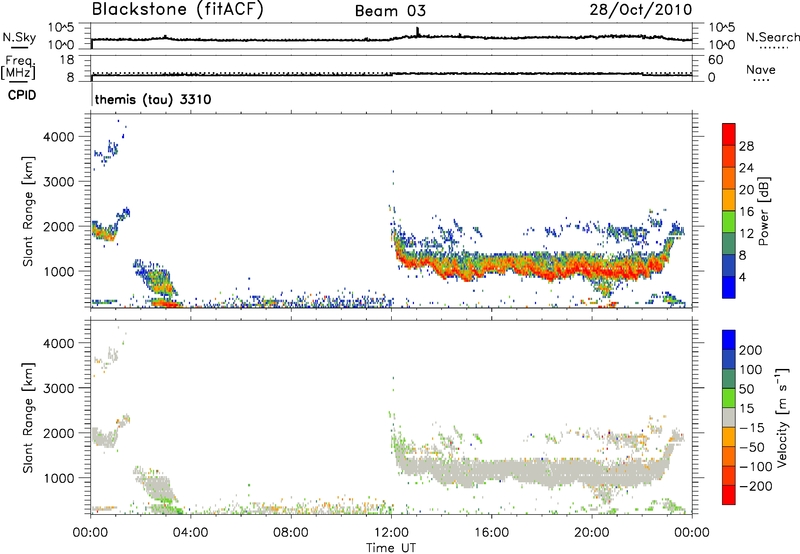
Task: Click the '16:00' time axis label
Action: [x=491, y=533]
